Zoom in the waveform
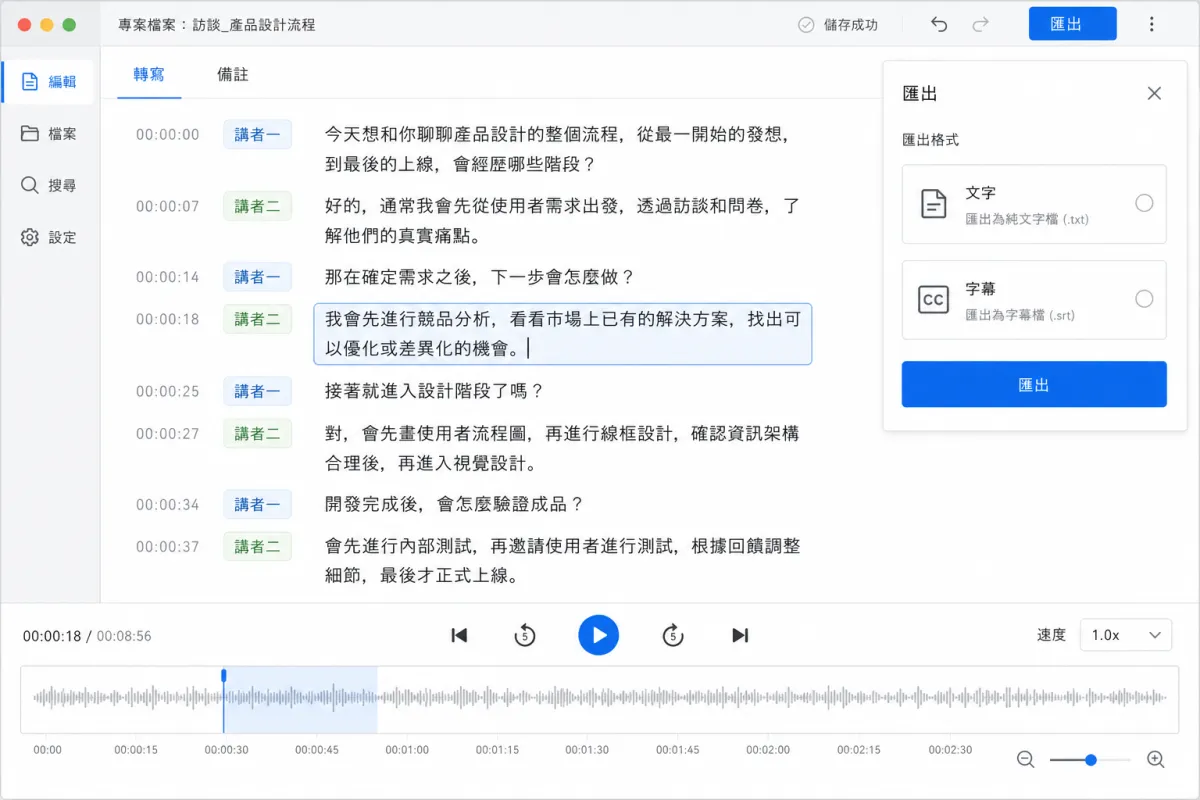 (1155, 760)
